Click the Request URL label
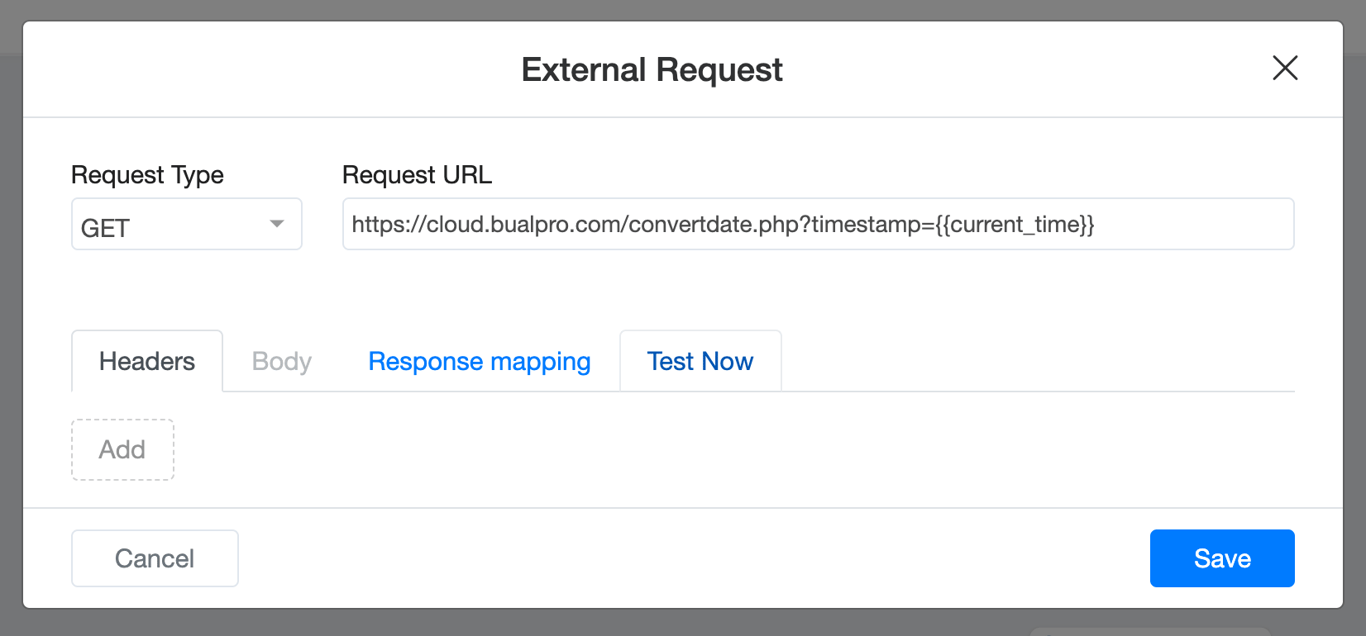The height and width of the screenshot is (636, 1366). pos(417,175)
